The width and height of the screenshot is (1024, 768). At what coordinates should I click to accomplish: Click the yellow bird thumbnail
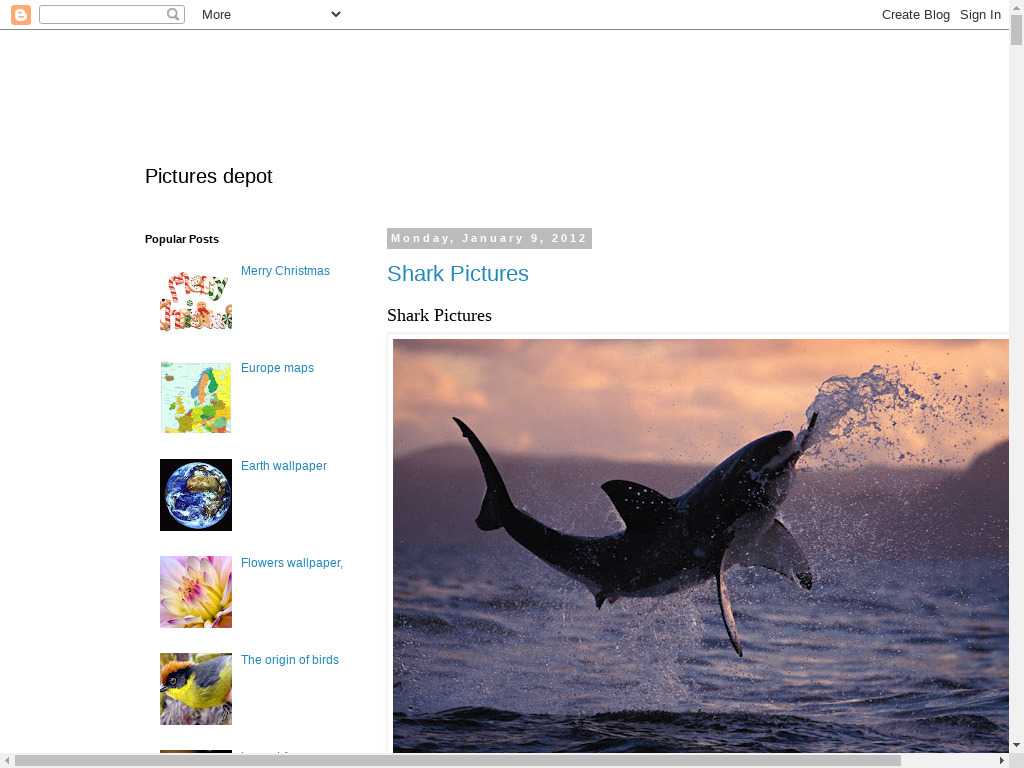point(196,689)
